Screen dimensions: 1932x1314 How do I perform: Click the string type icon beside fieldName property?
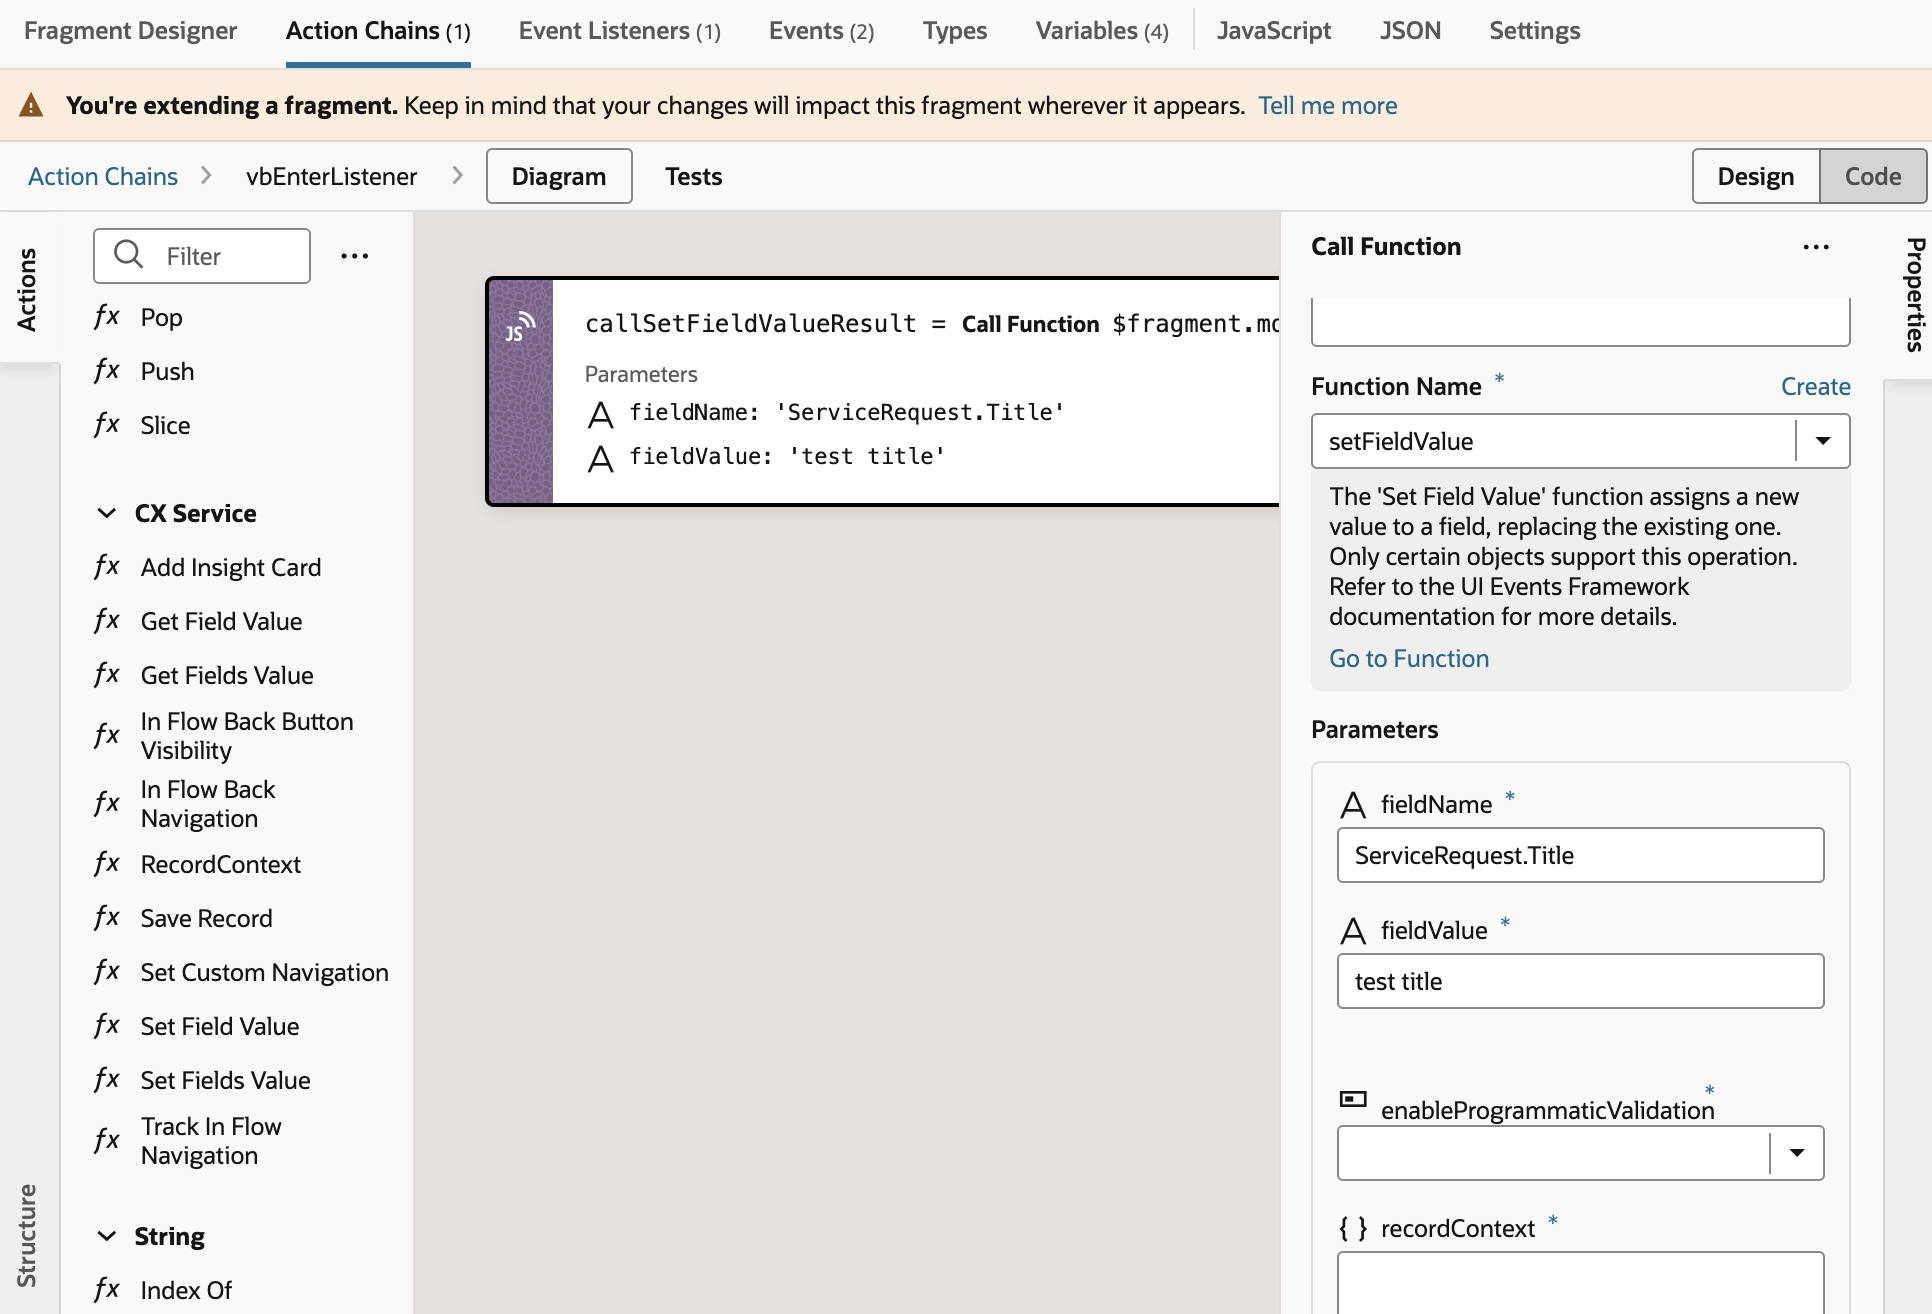1353,805
